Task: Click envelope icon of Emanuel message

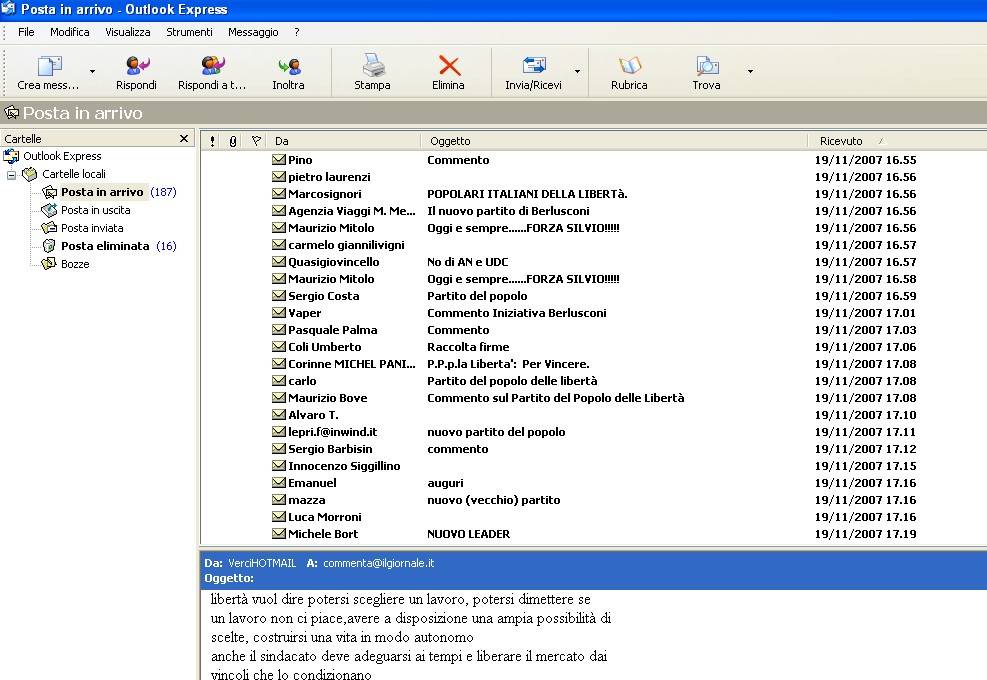Action: click(x=279, y=483)
